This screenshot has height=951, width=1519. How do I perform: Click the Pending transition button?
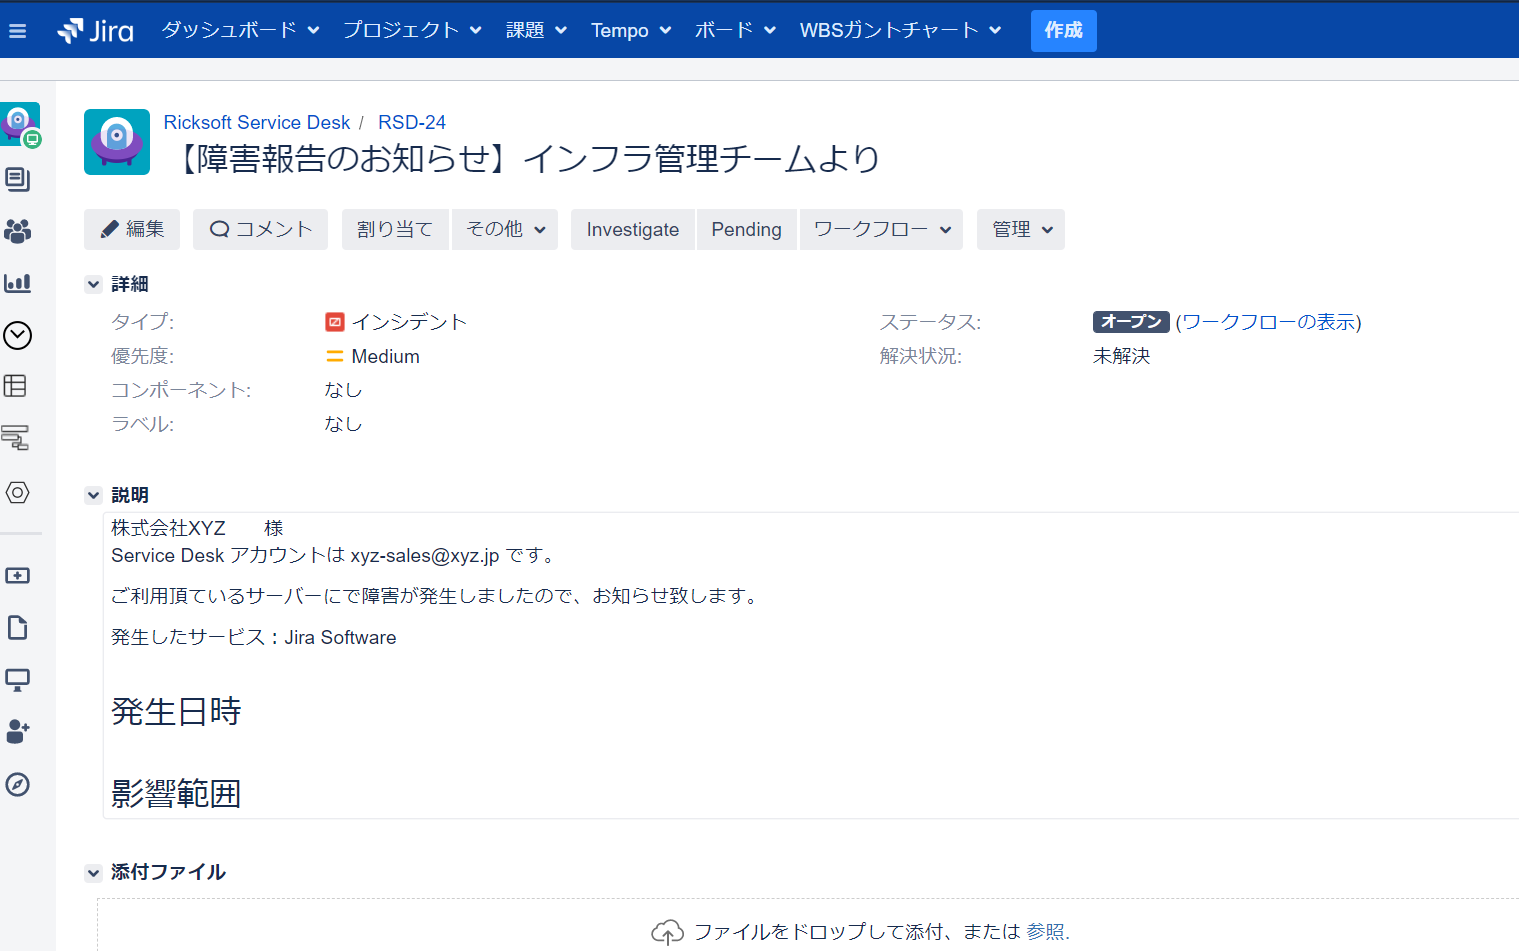[746, 229]
